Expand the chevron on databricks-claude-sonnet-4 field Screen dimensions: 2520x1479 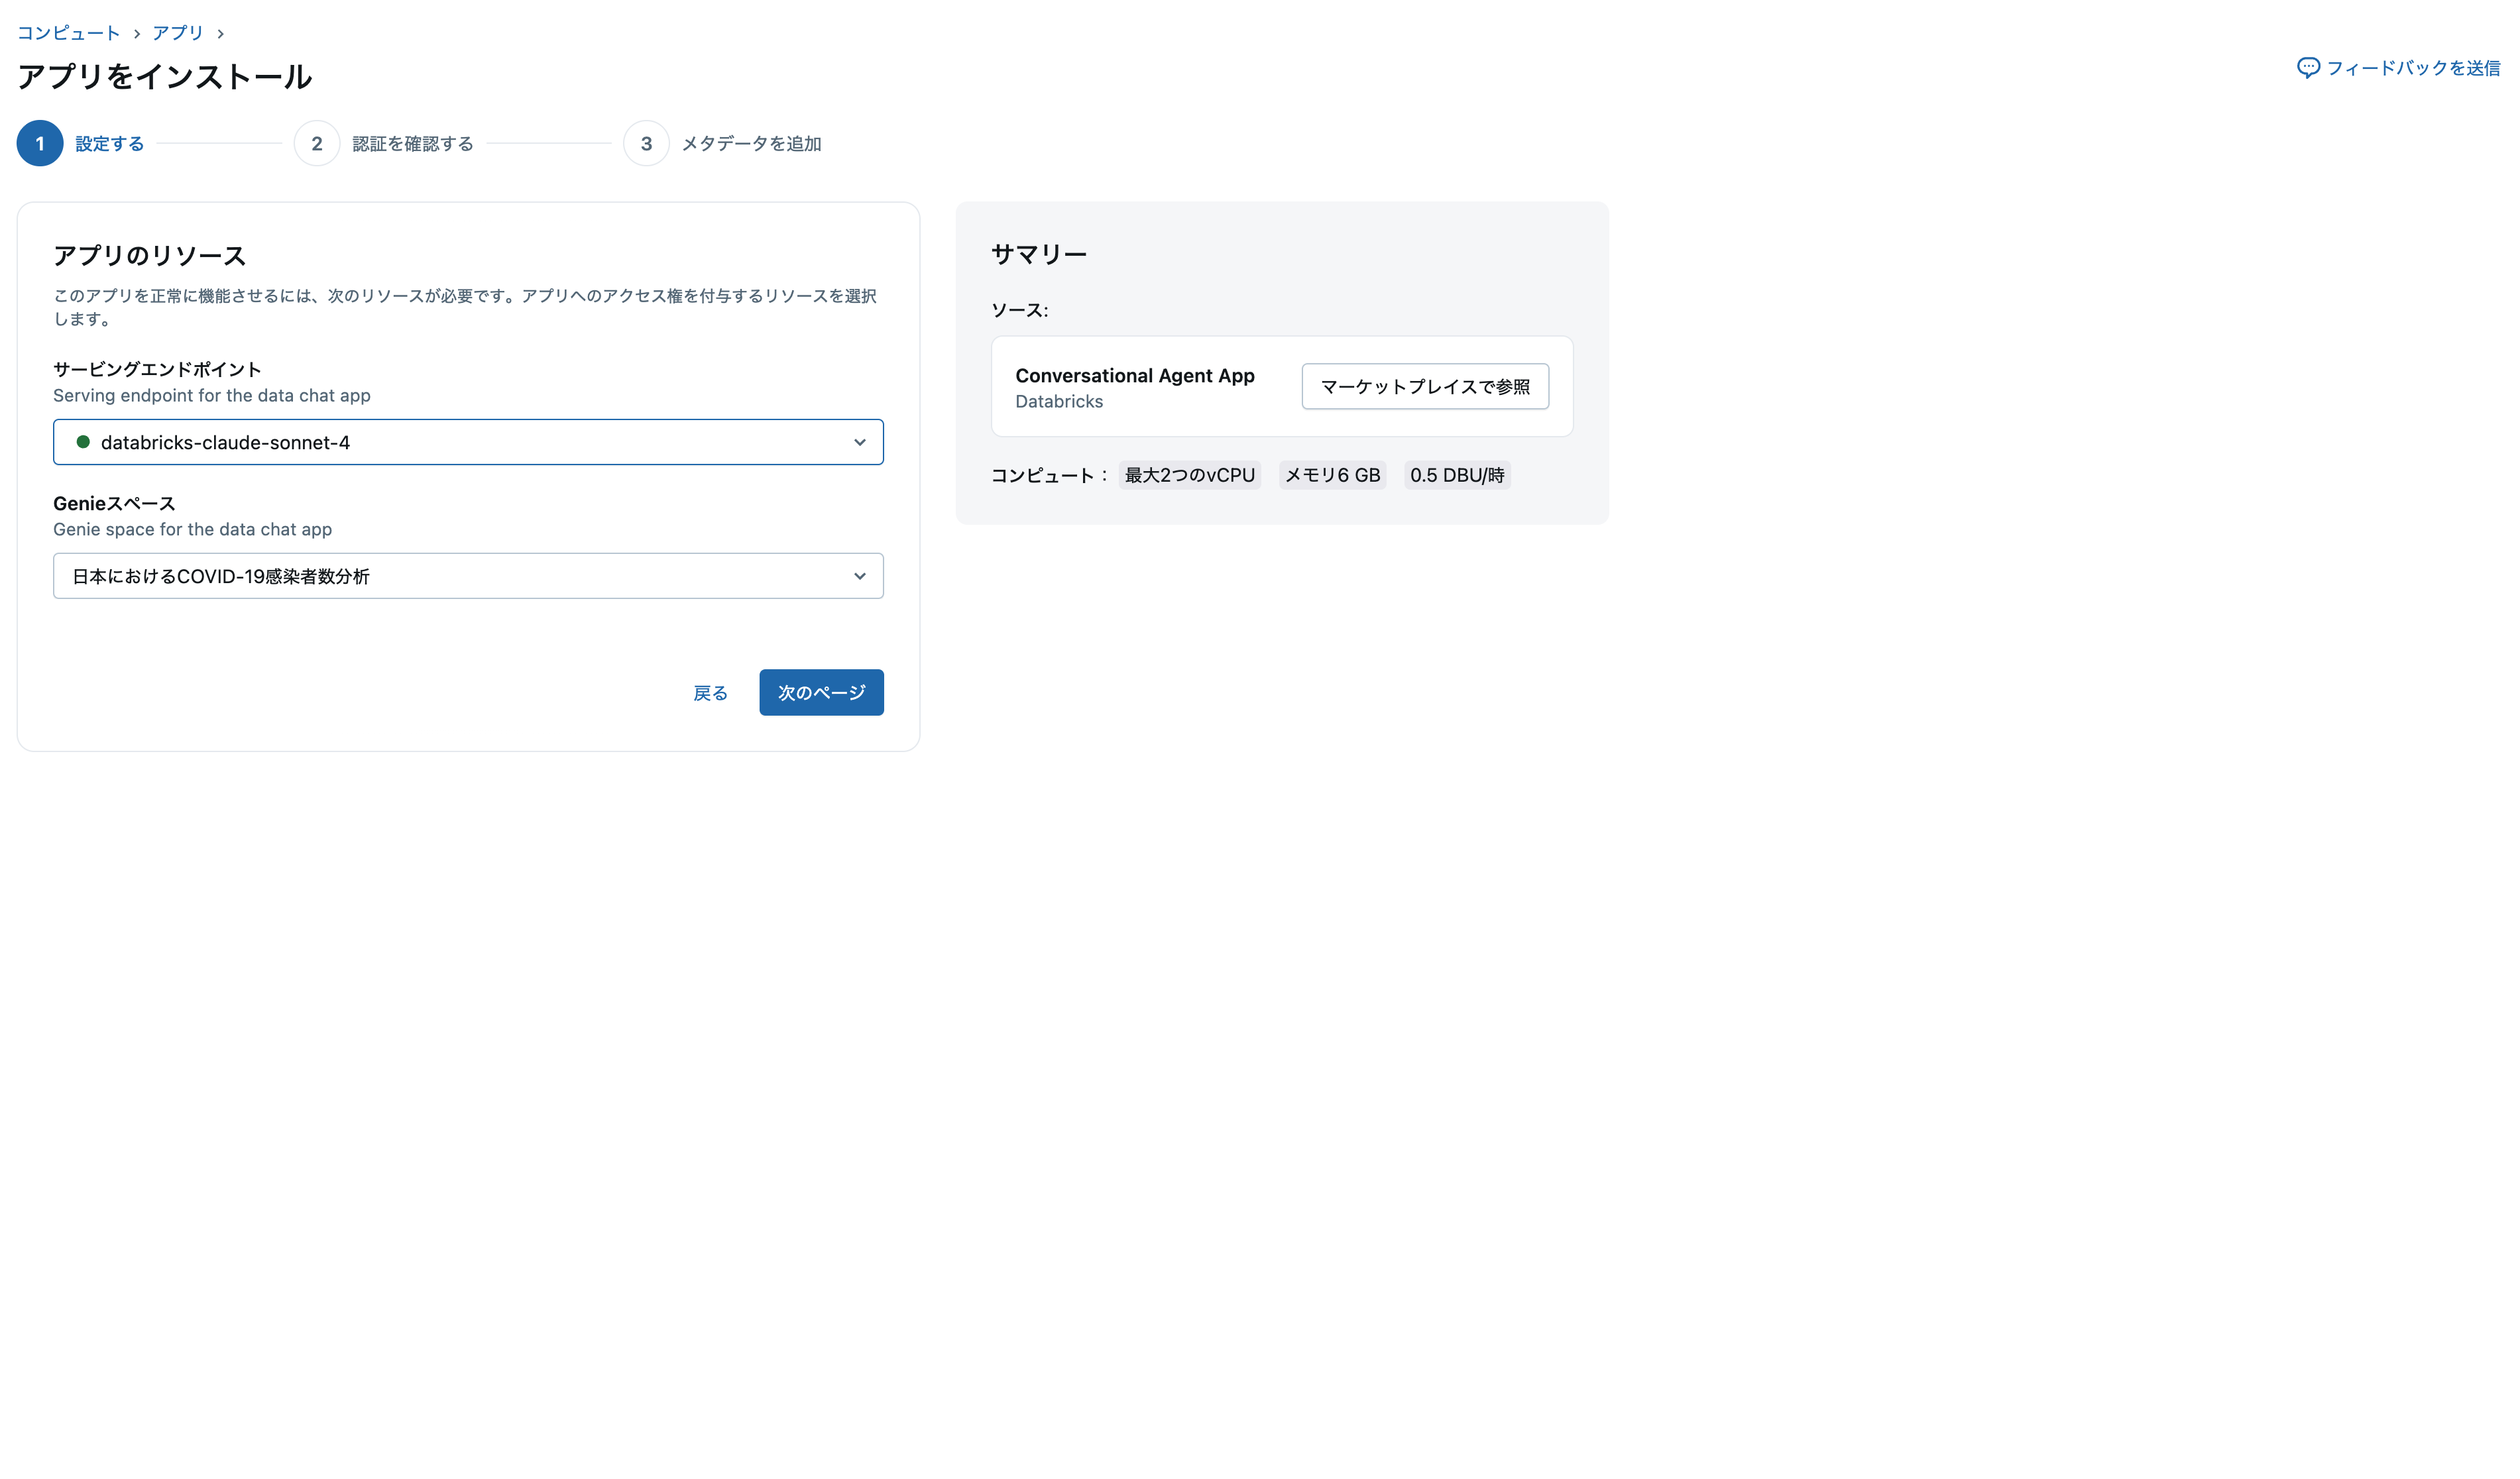859,441
